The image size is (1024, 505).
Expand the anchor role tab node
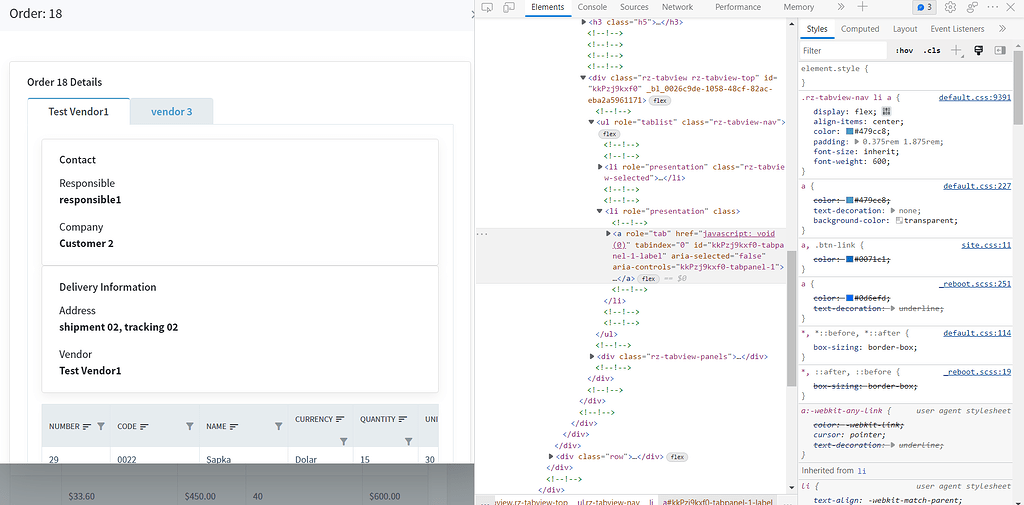coord(609,233)
